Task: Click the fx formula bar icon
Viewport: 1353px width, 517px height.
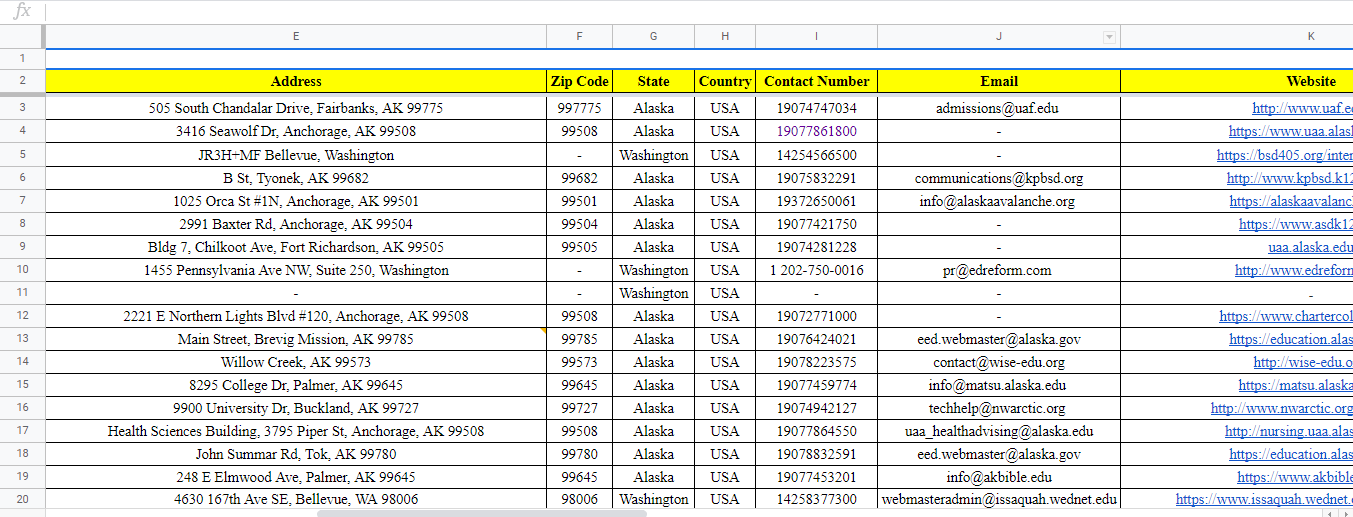Action: pos(21,11)
